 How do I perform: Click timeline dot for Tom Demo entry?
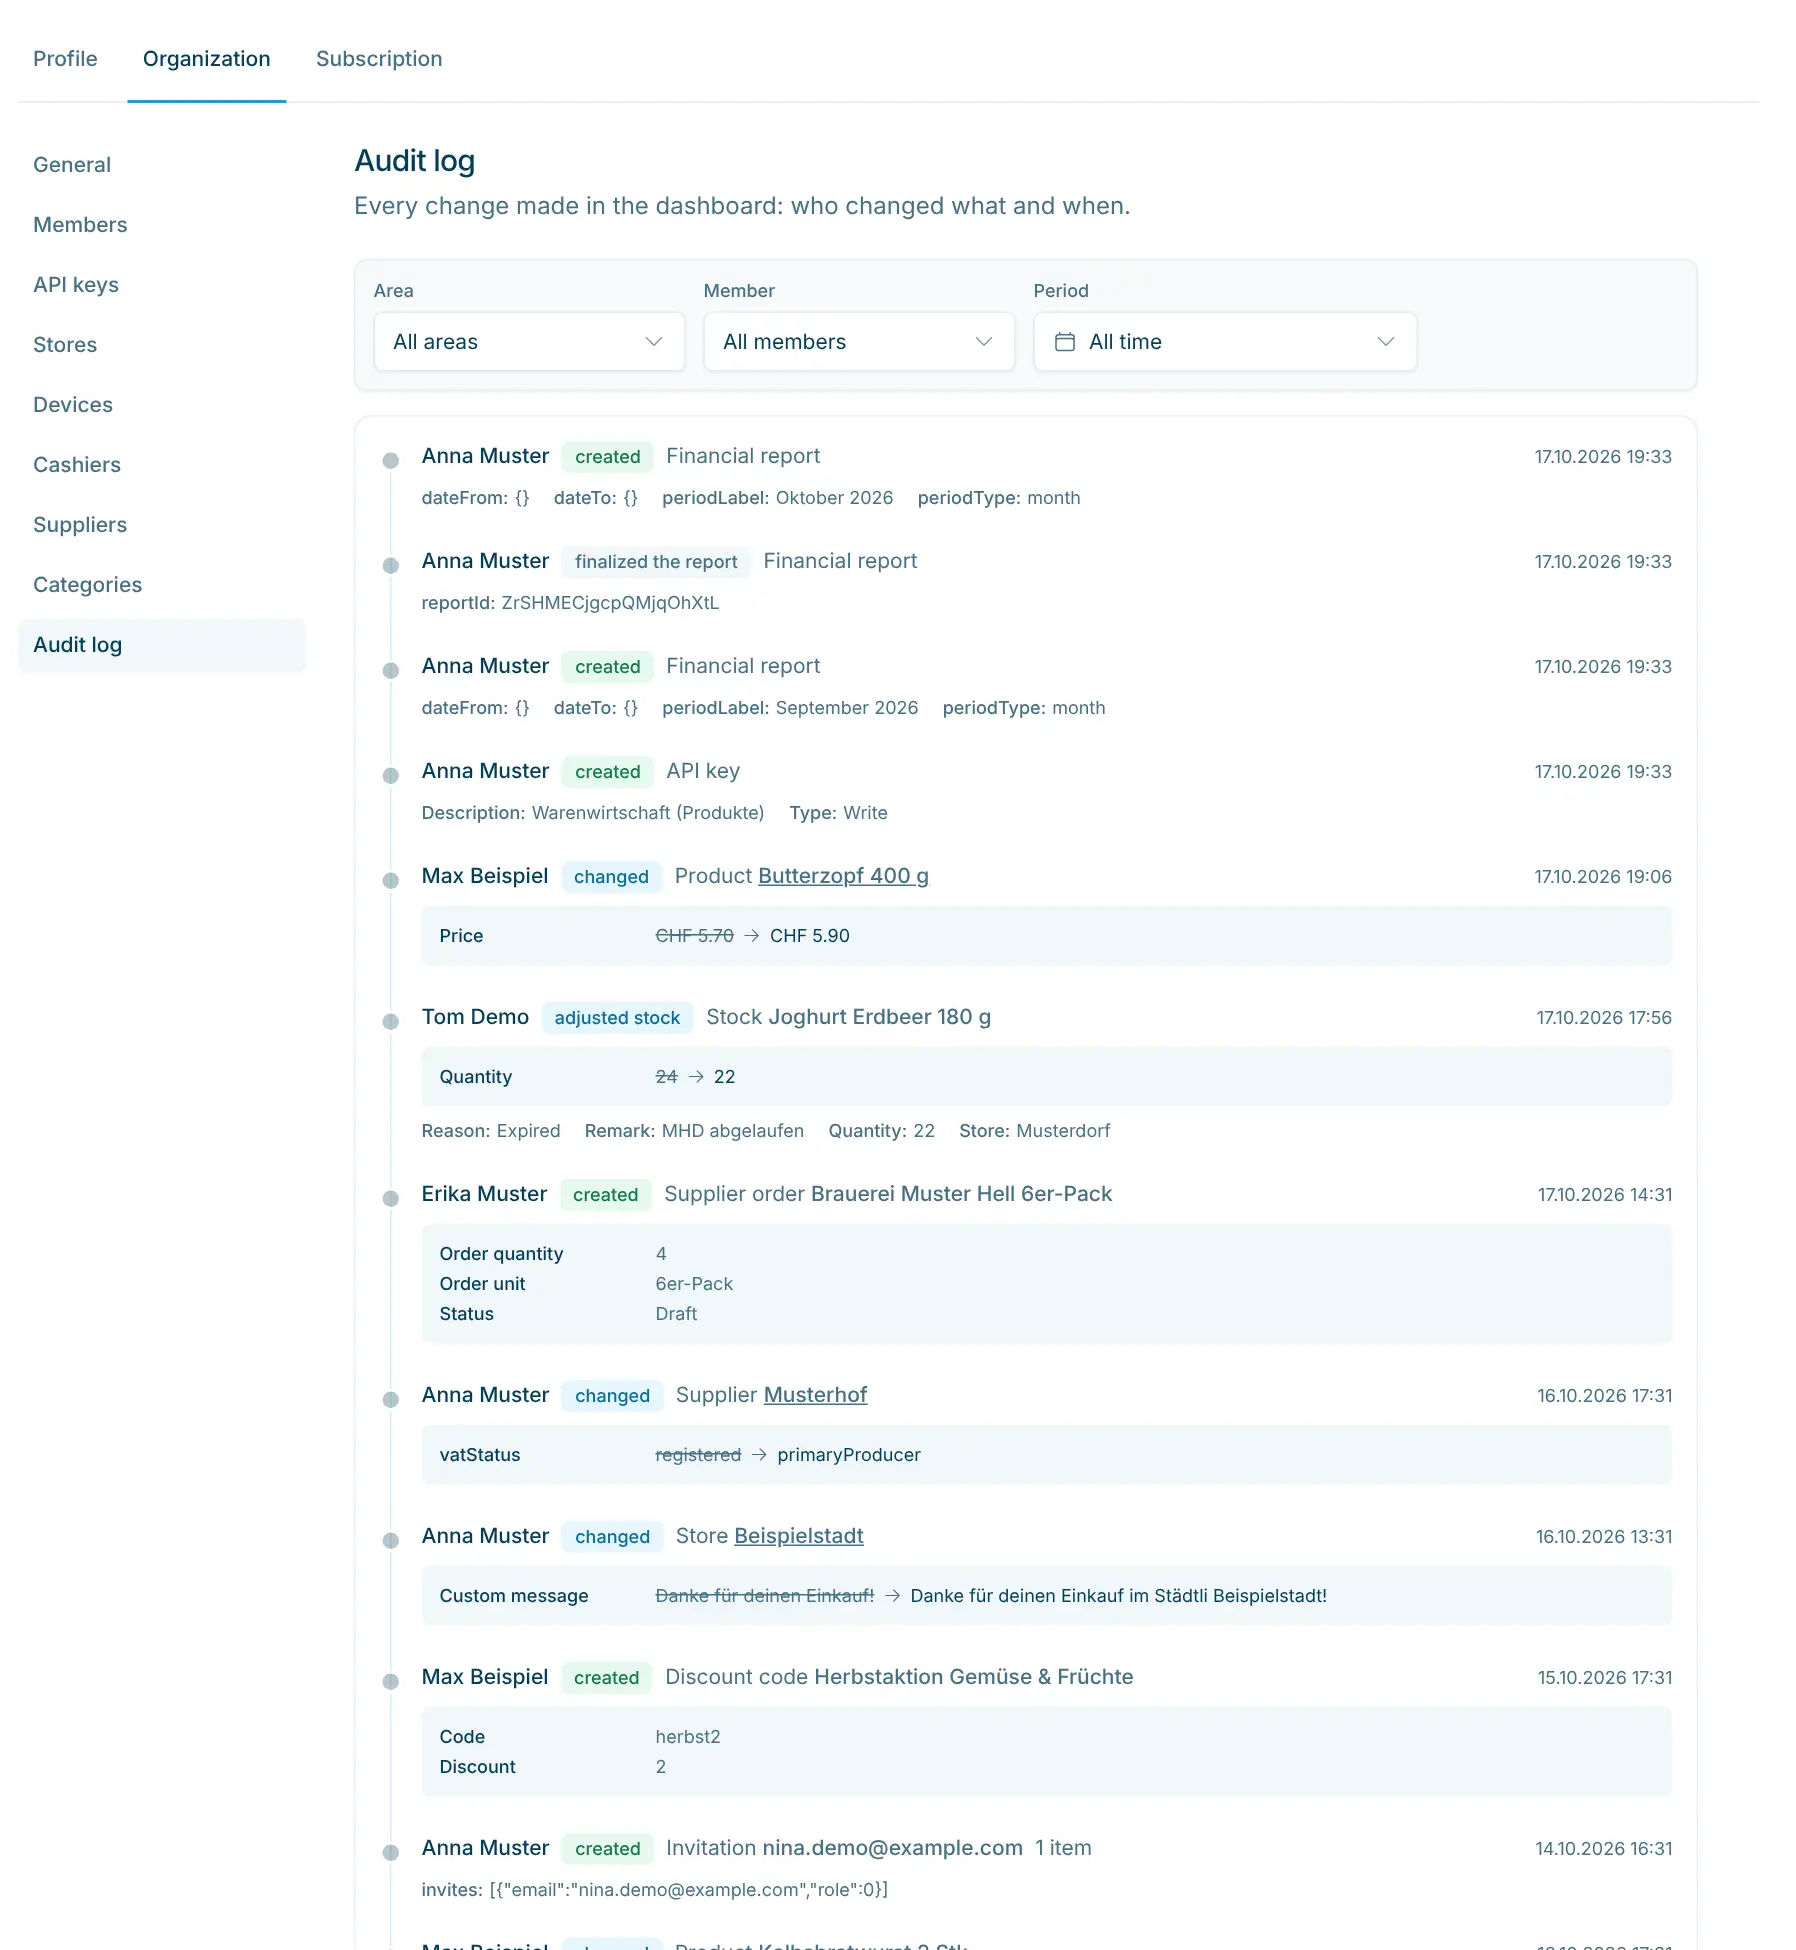tap(391, 1021)
